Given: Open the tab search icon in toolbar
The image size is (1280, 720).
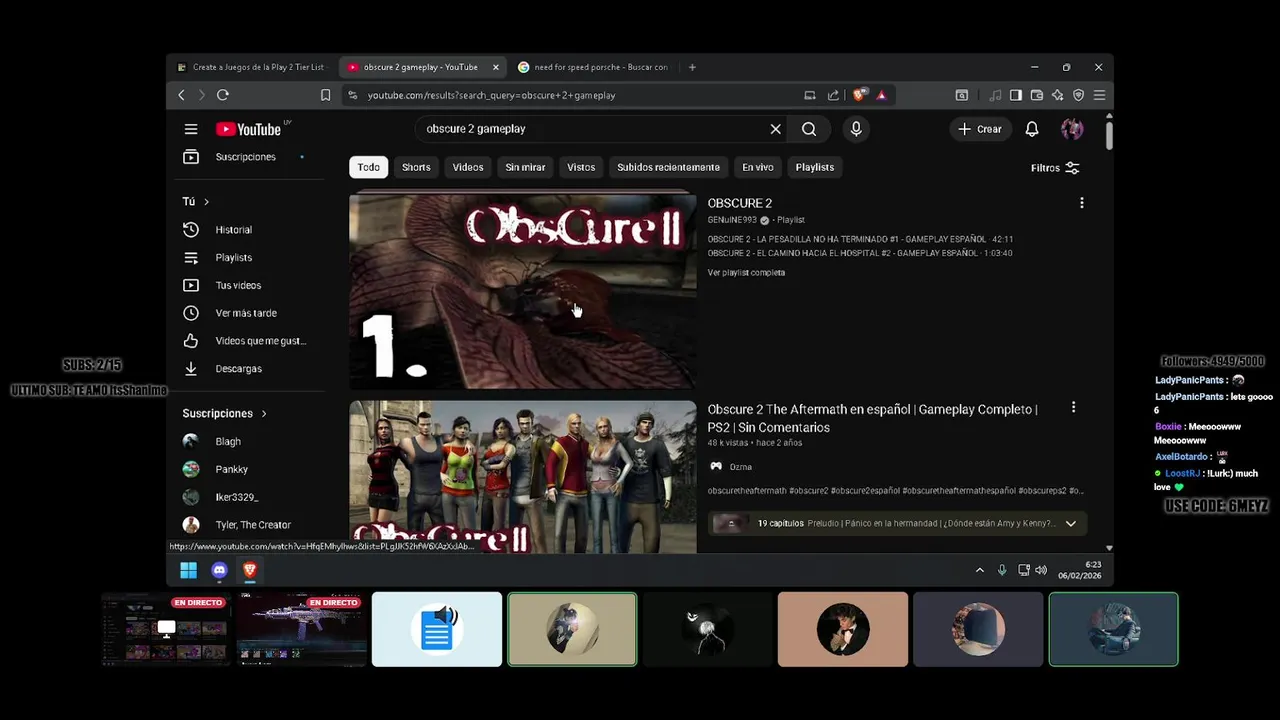Looking at the screenshot, I should click(961, 95).
